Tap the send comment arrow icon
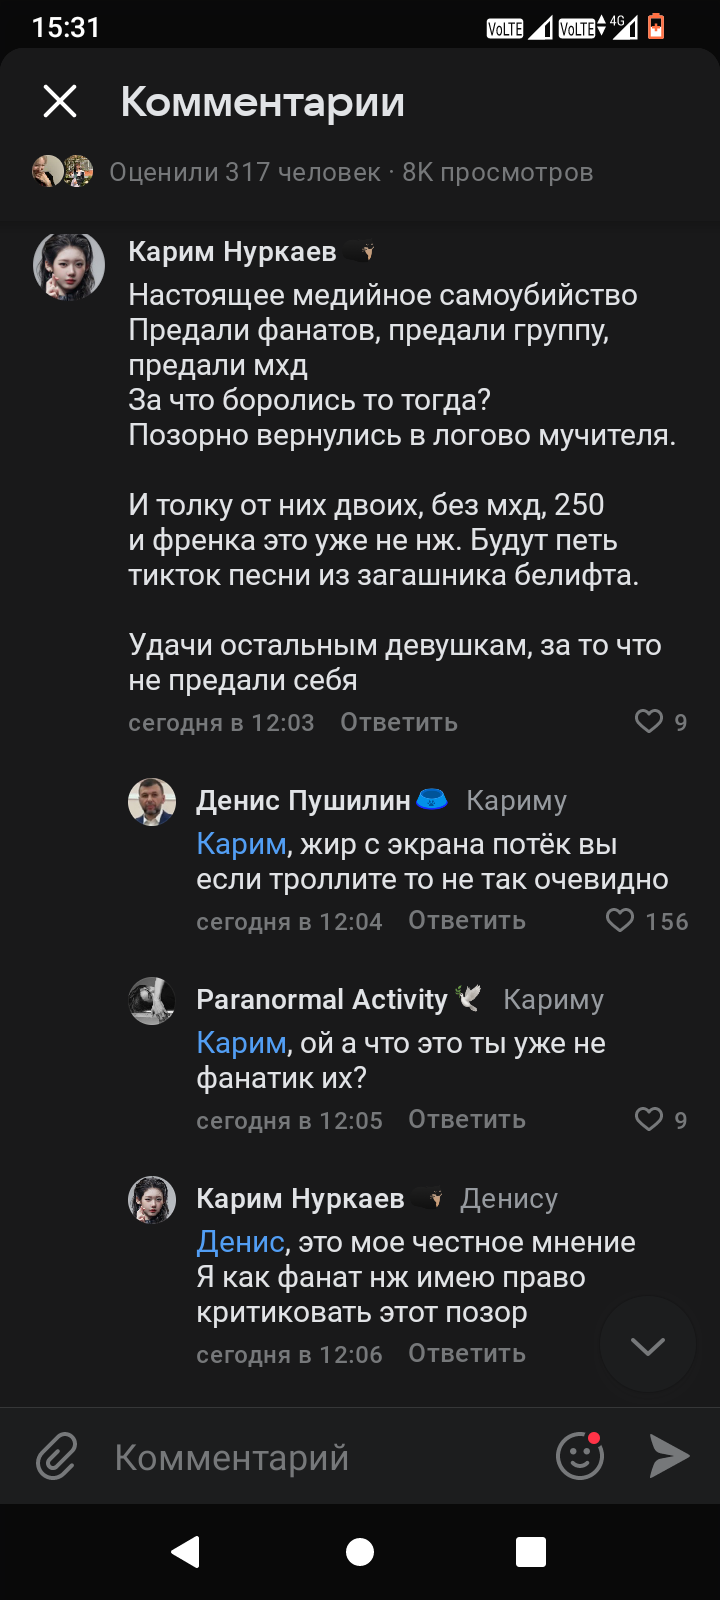This screenshot has width=720, height=1600. click(669, 1456)
